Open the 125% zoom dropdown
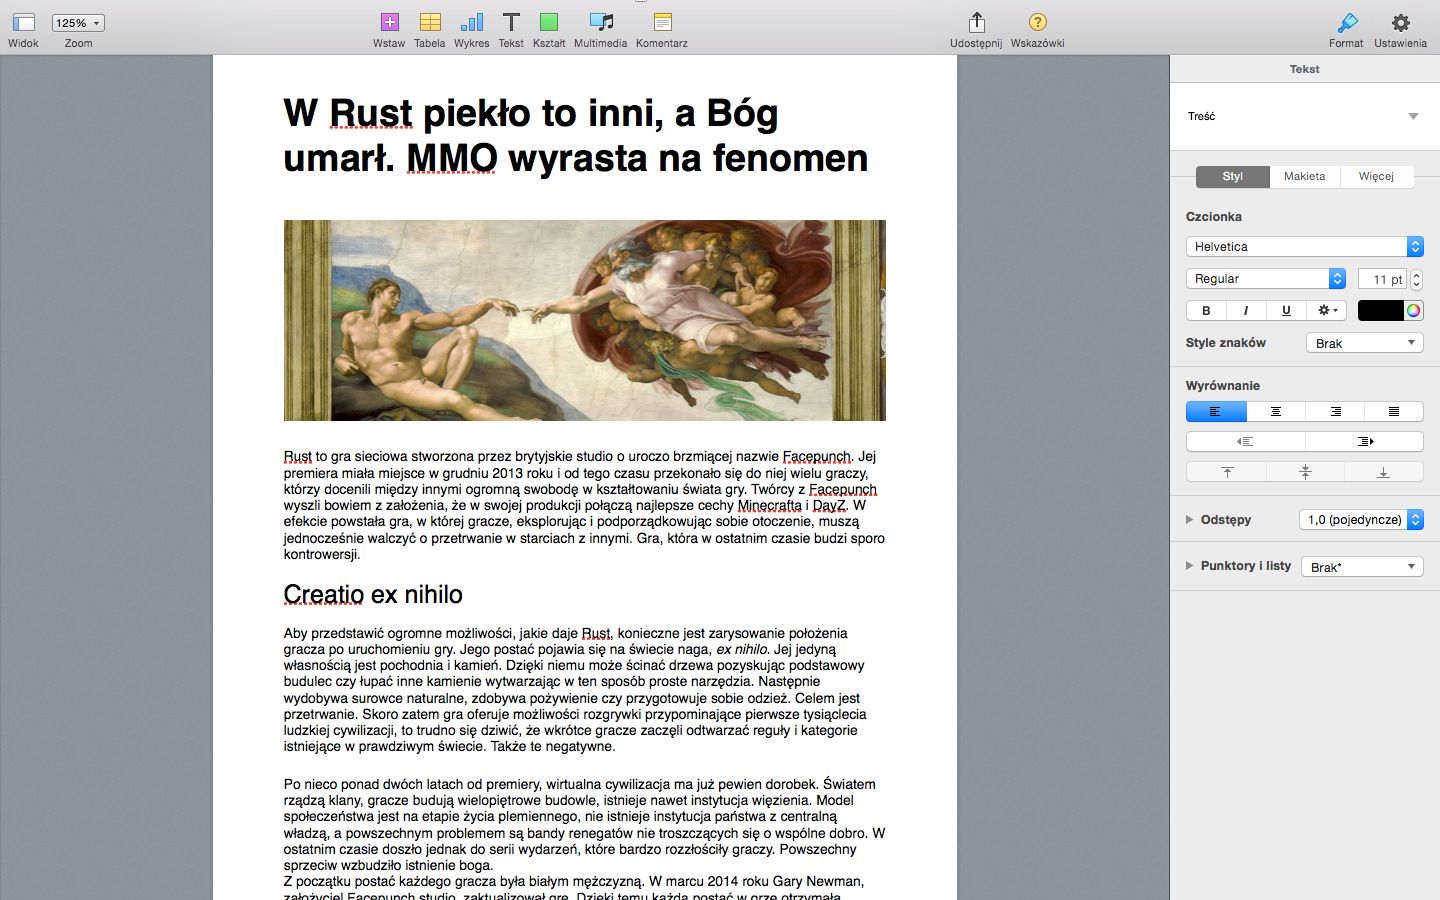This screenshot has width=1440, height=900. (78, 23)
